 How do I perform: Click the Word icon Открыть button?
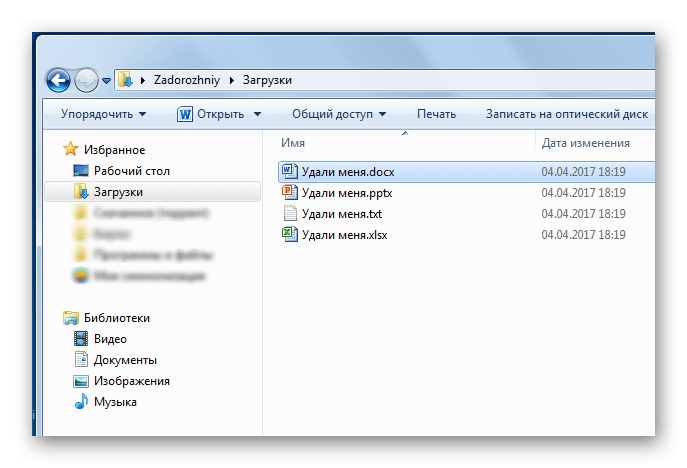(x=211, y=114)
